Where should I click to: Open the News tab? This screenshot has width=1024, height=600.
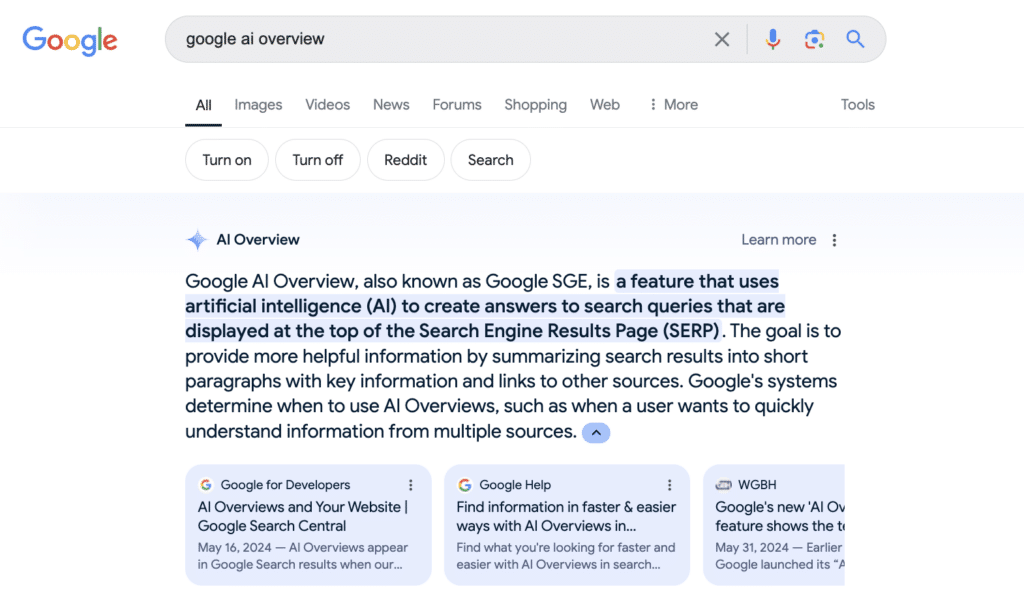pyautogui.click(x=391, y=104)
